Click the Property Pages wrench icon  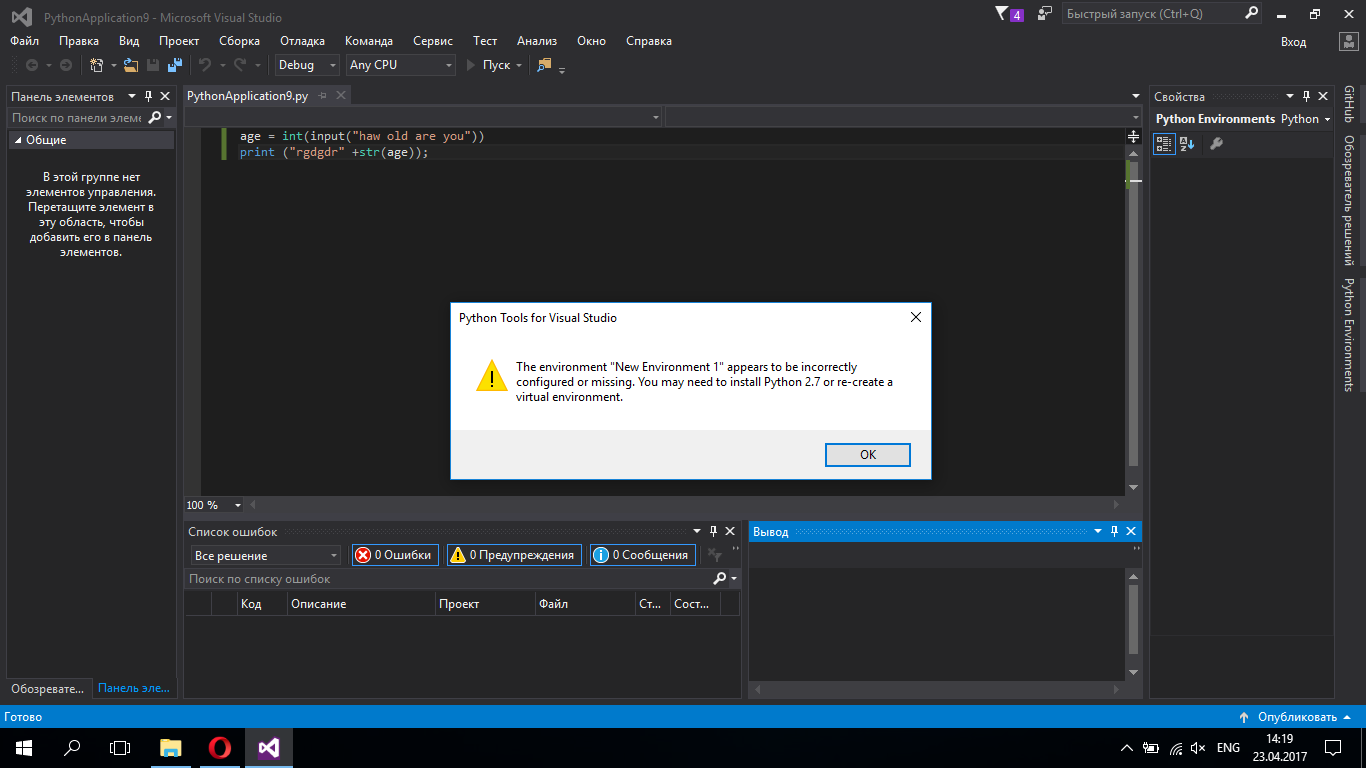(1216, 144)
